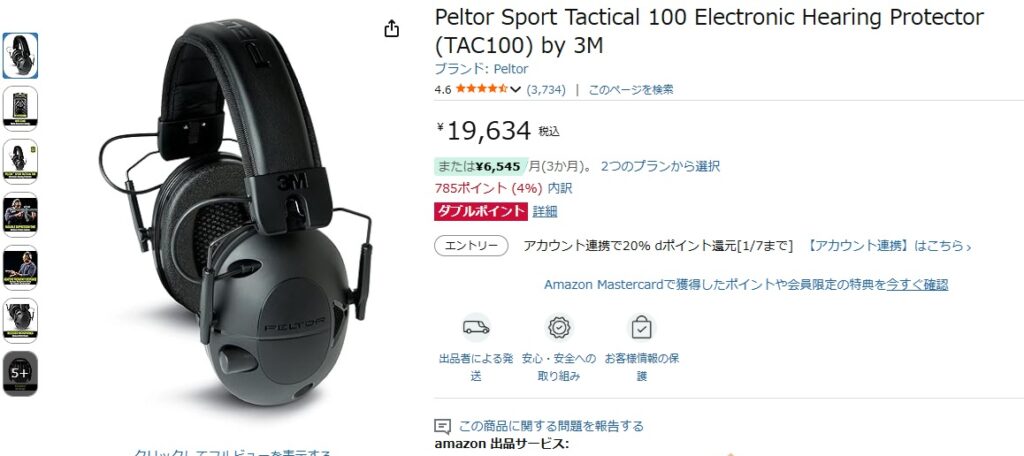Click the customer information protection bag icon
Viewport: 1024px width, 456px height.
[641, 327]
